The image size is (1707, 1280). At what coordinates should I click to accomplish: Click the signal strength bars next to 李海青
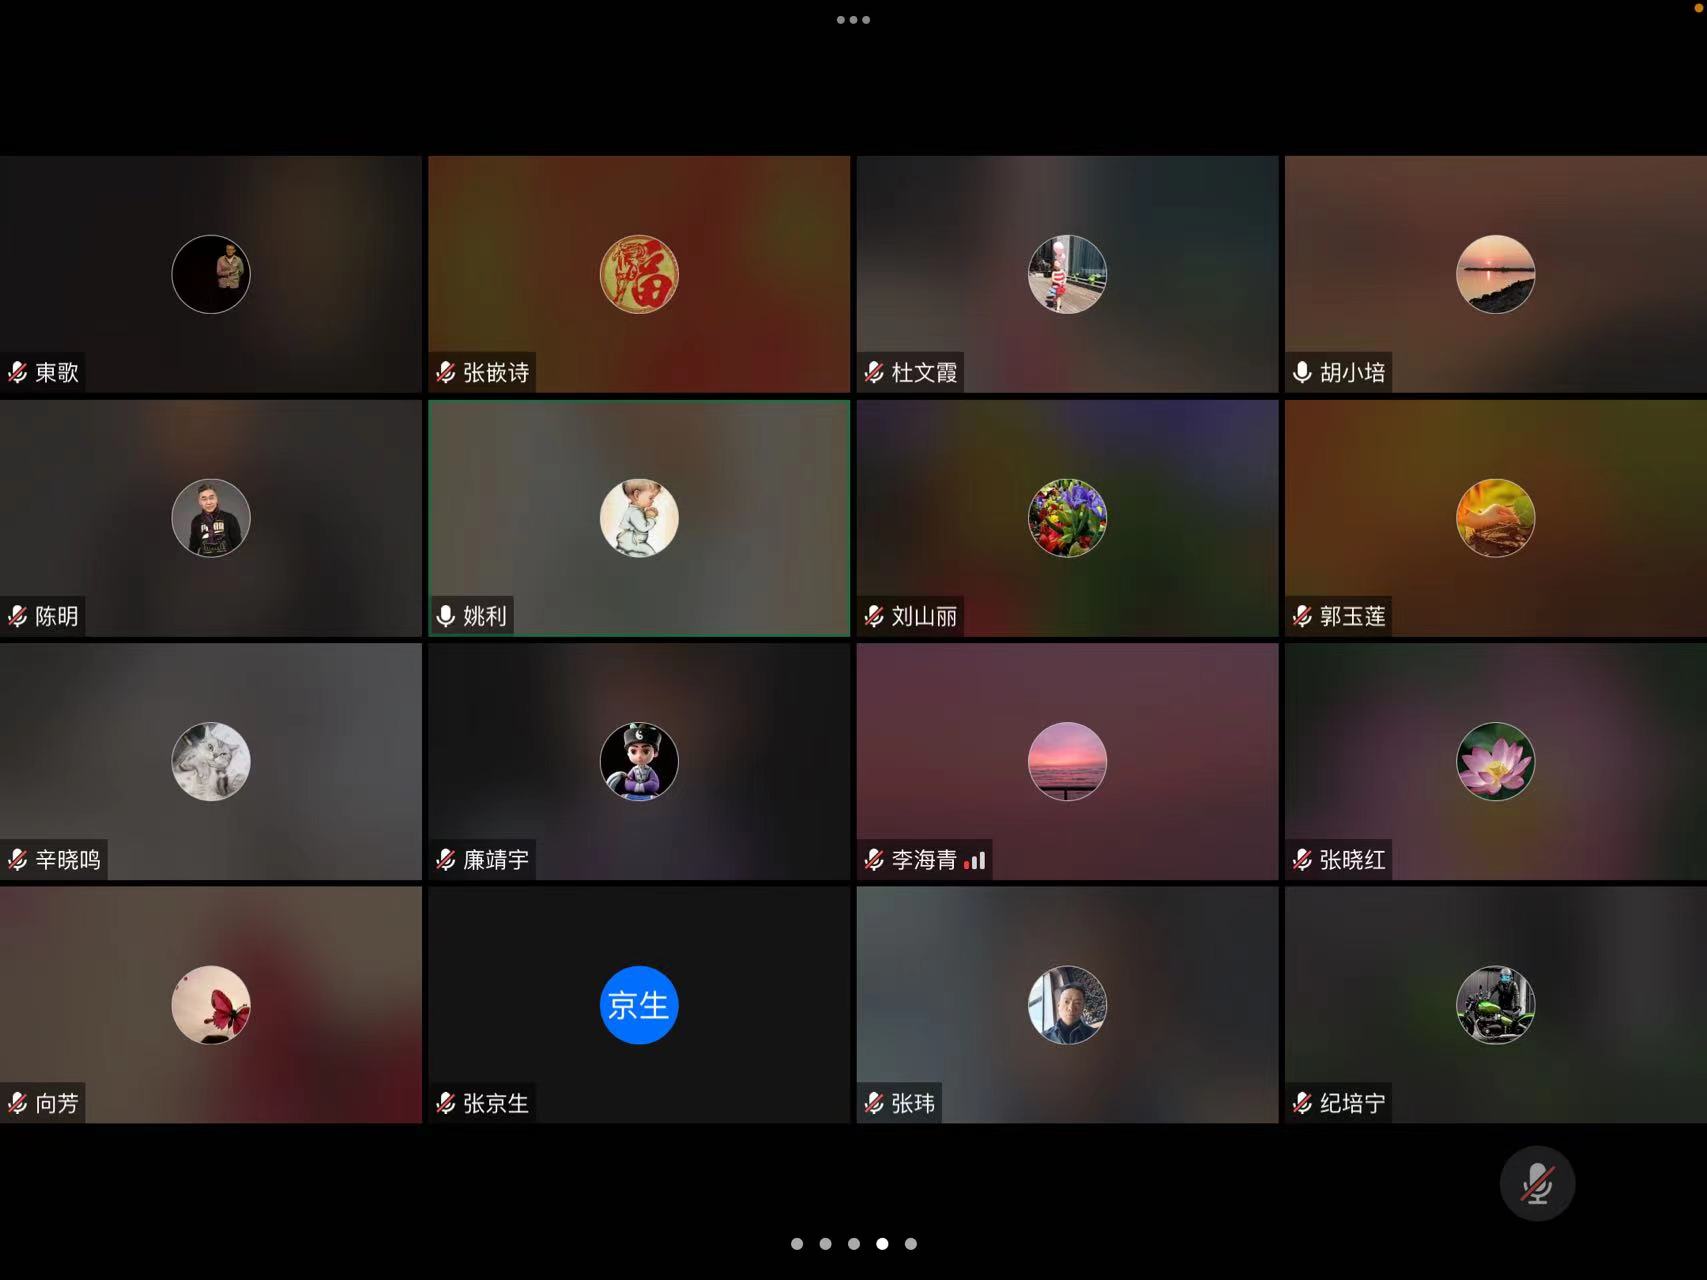(x=975, y=860)
